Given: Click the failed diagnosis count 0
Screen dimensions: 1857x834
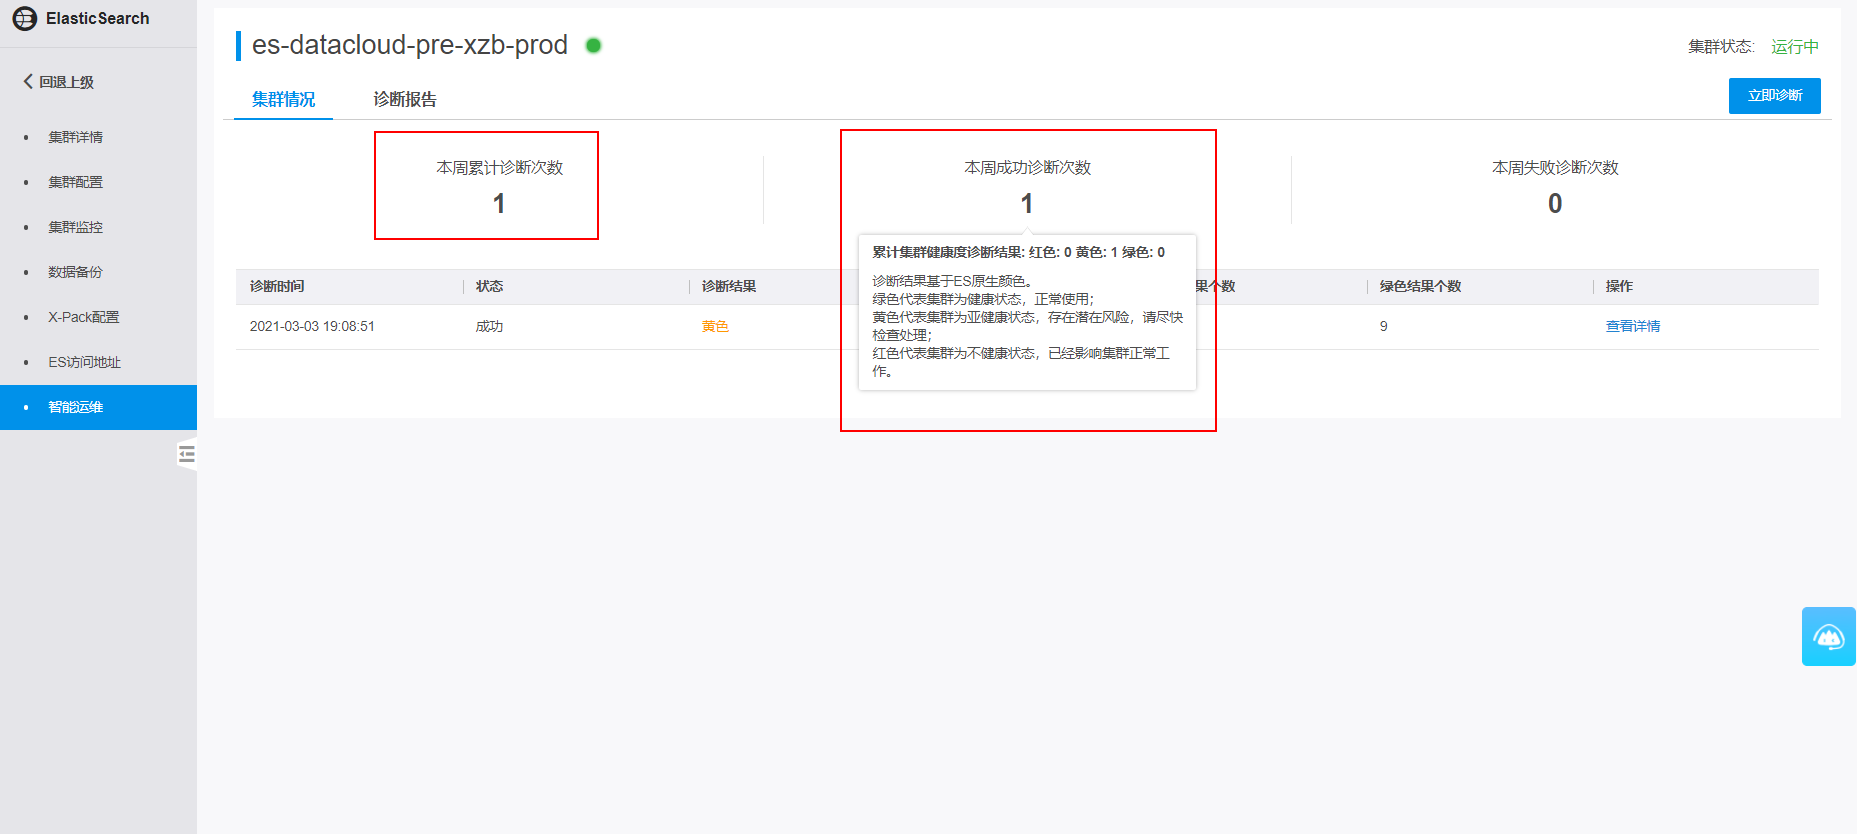Looking at the screenshot, I should pos(1555,204).
